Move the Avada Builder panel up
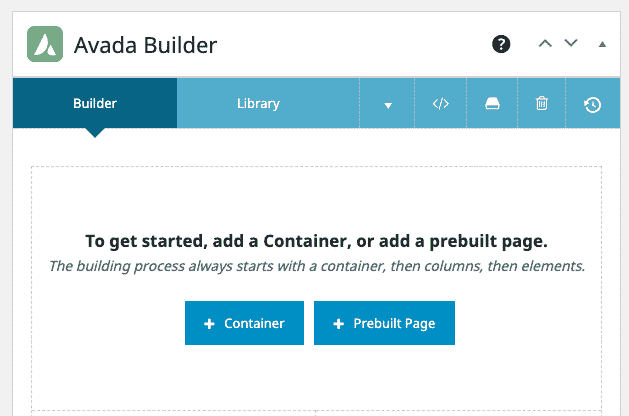629x416 pixels. coord(545,43)
